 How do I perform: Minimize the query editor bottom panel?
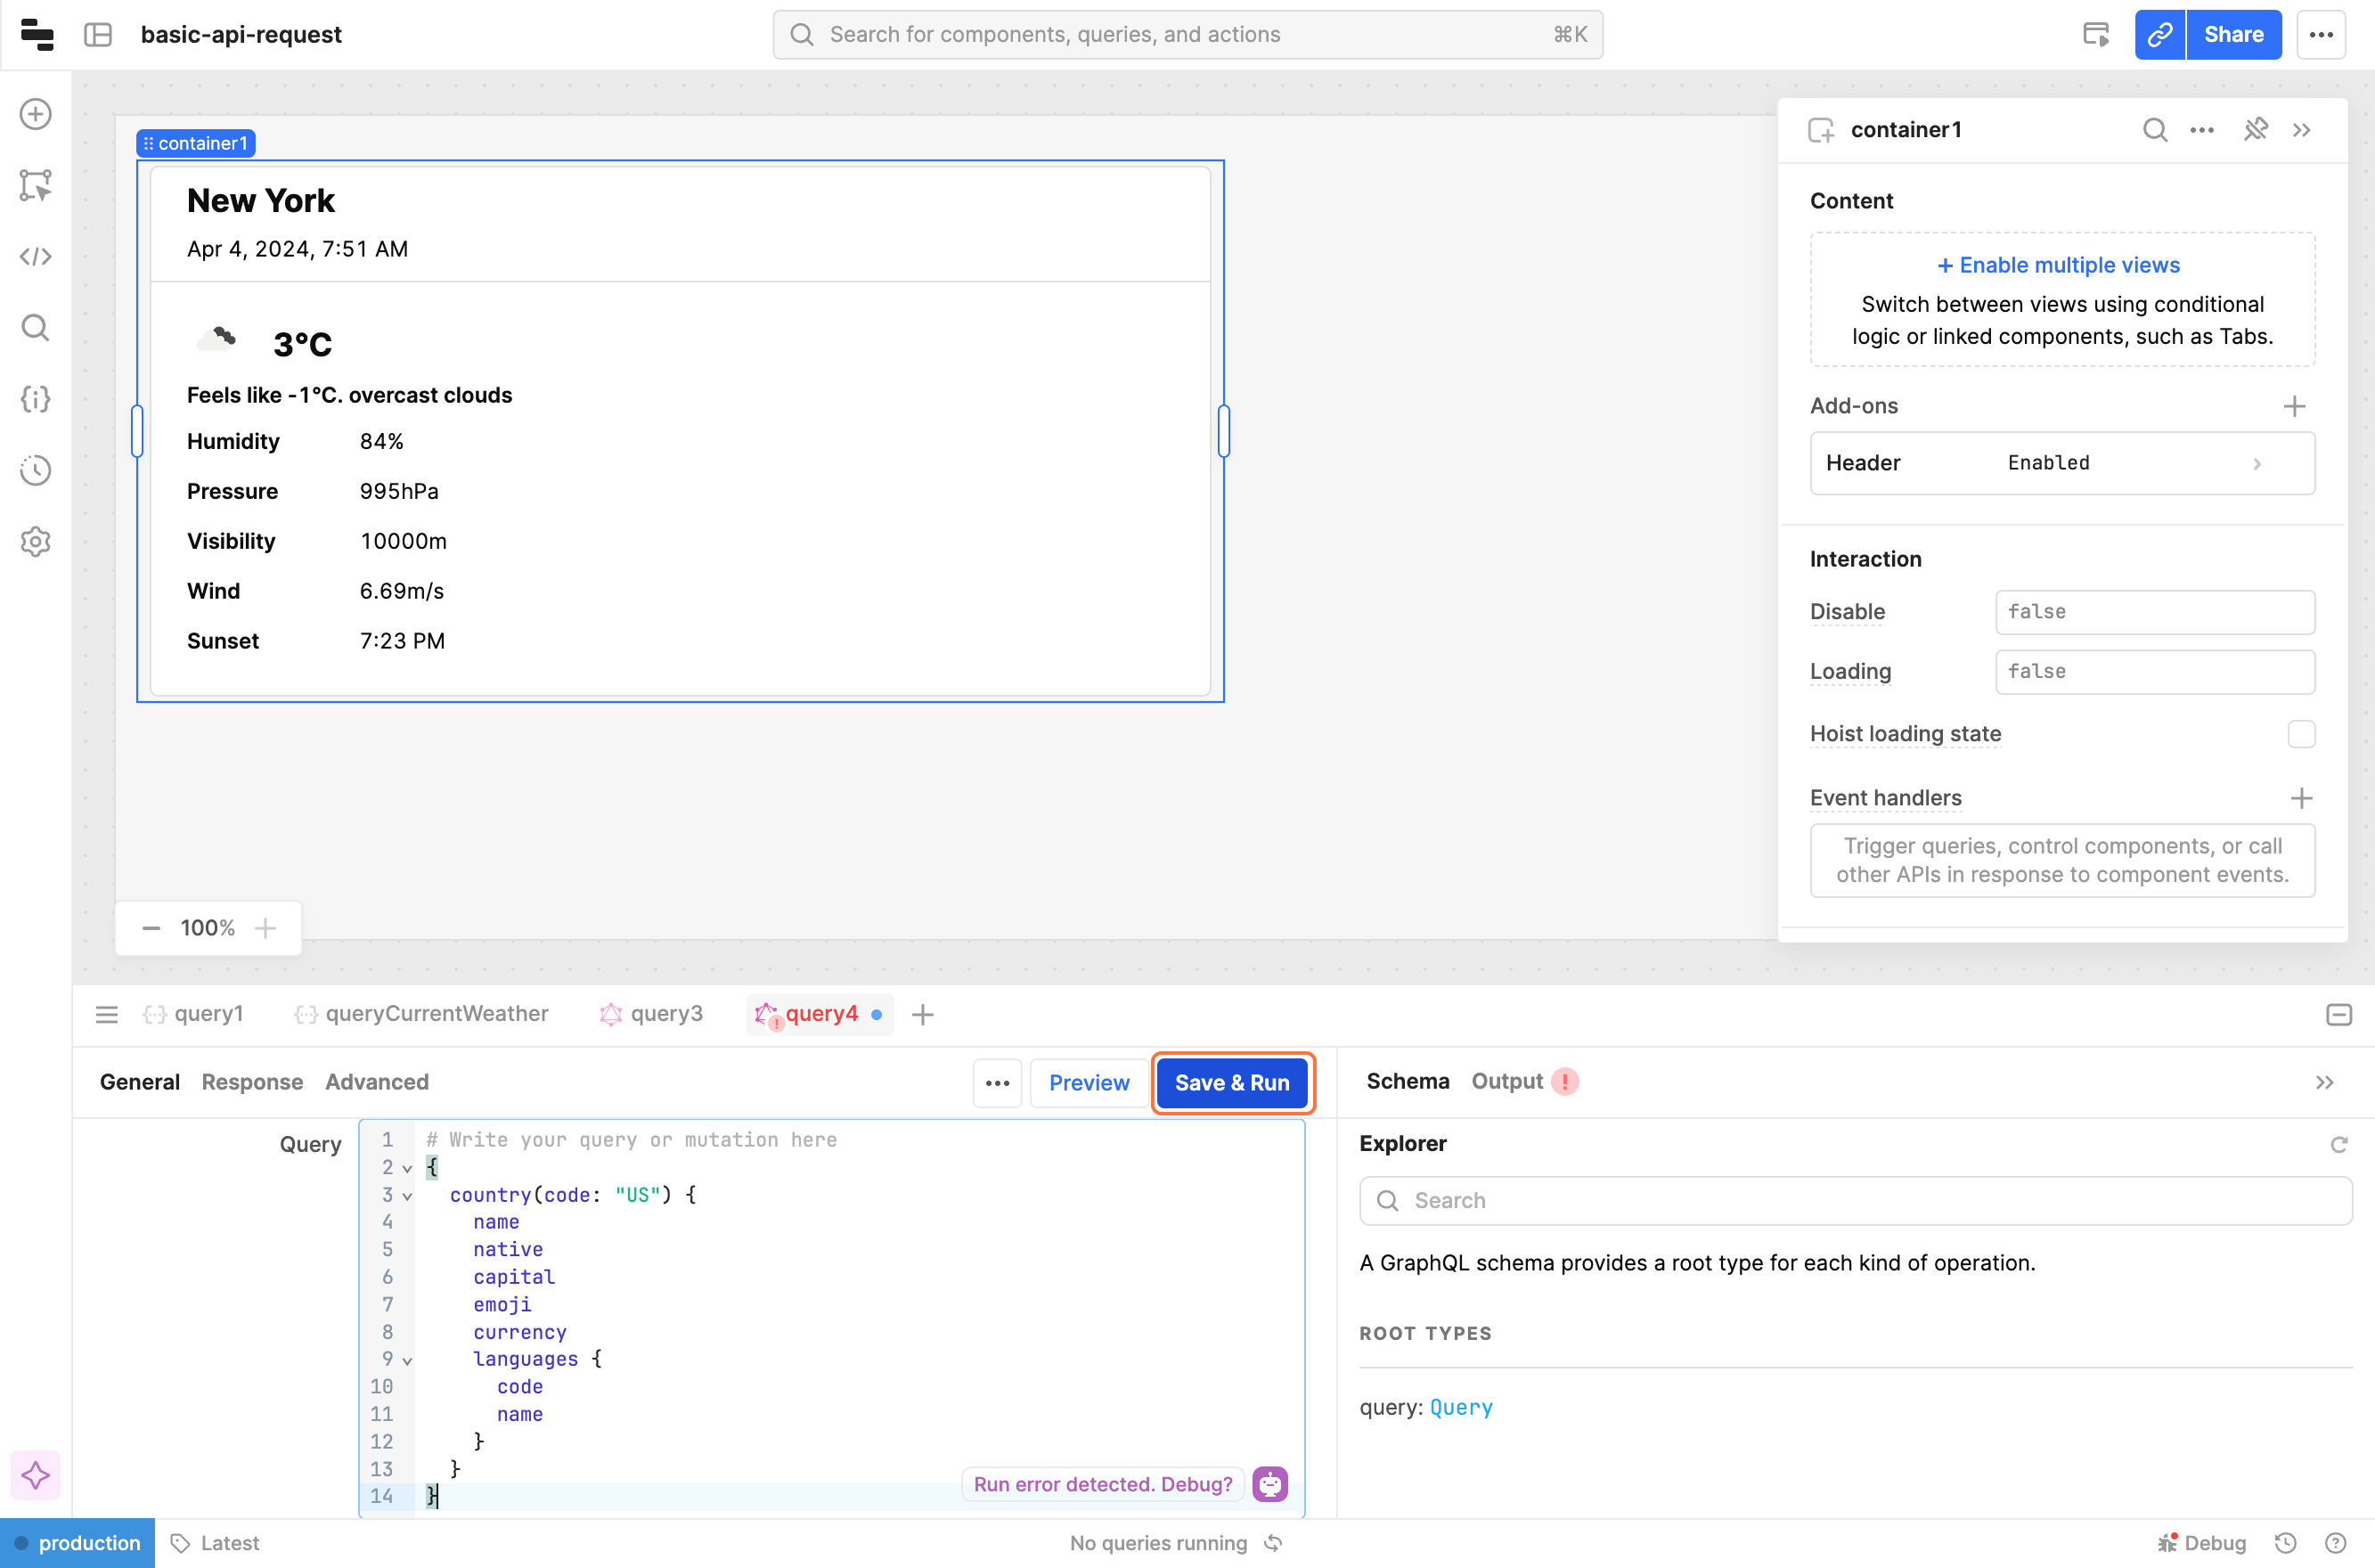2338,1014
